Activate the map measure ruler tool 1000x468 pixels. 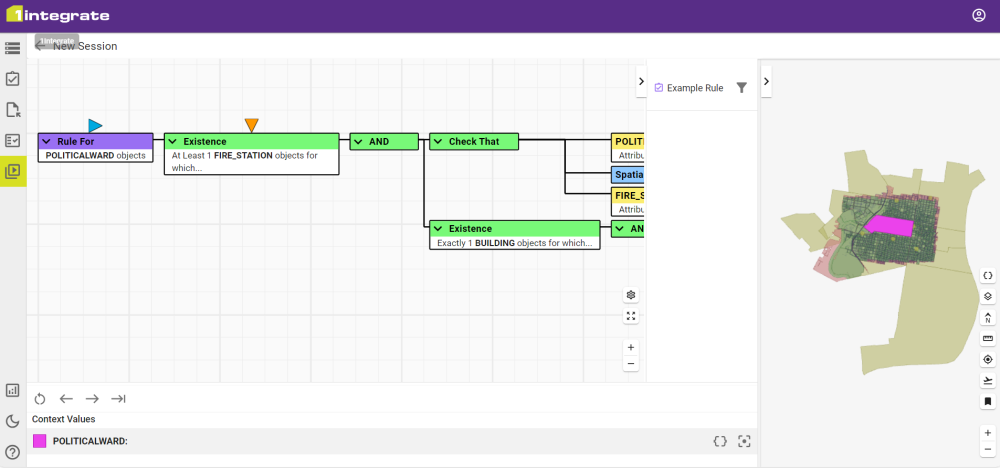pyautogui.click(x=987, y=338)
